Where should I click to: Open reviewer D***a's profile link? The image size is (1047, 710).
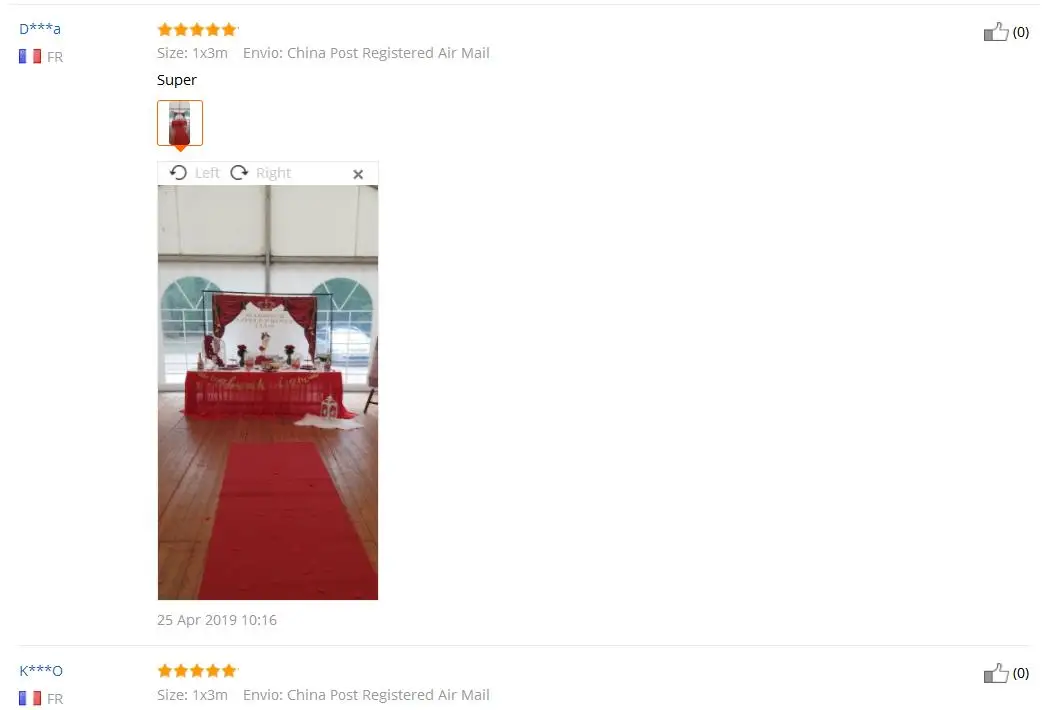(x=40, y=29)
